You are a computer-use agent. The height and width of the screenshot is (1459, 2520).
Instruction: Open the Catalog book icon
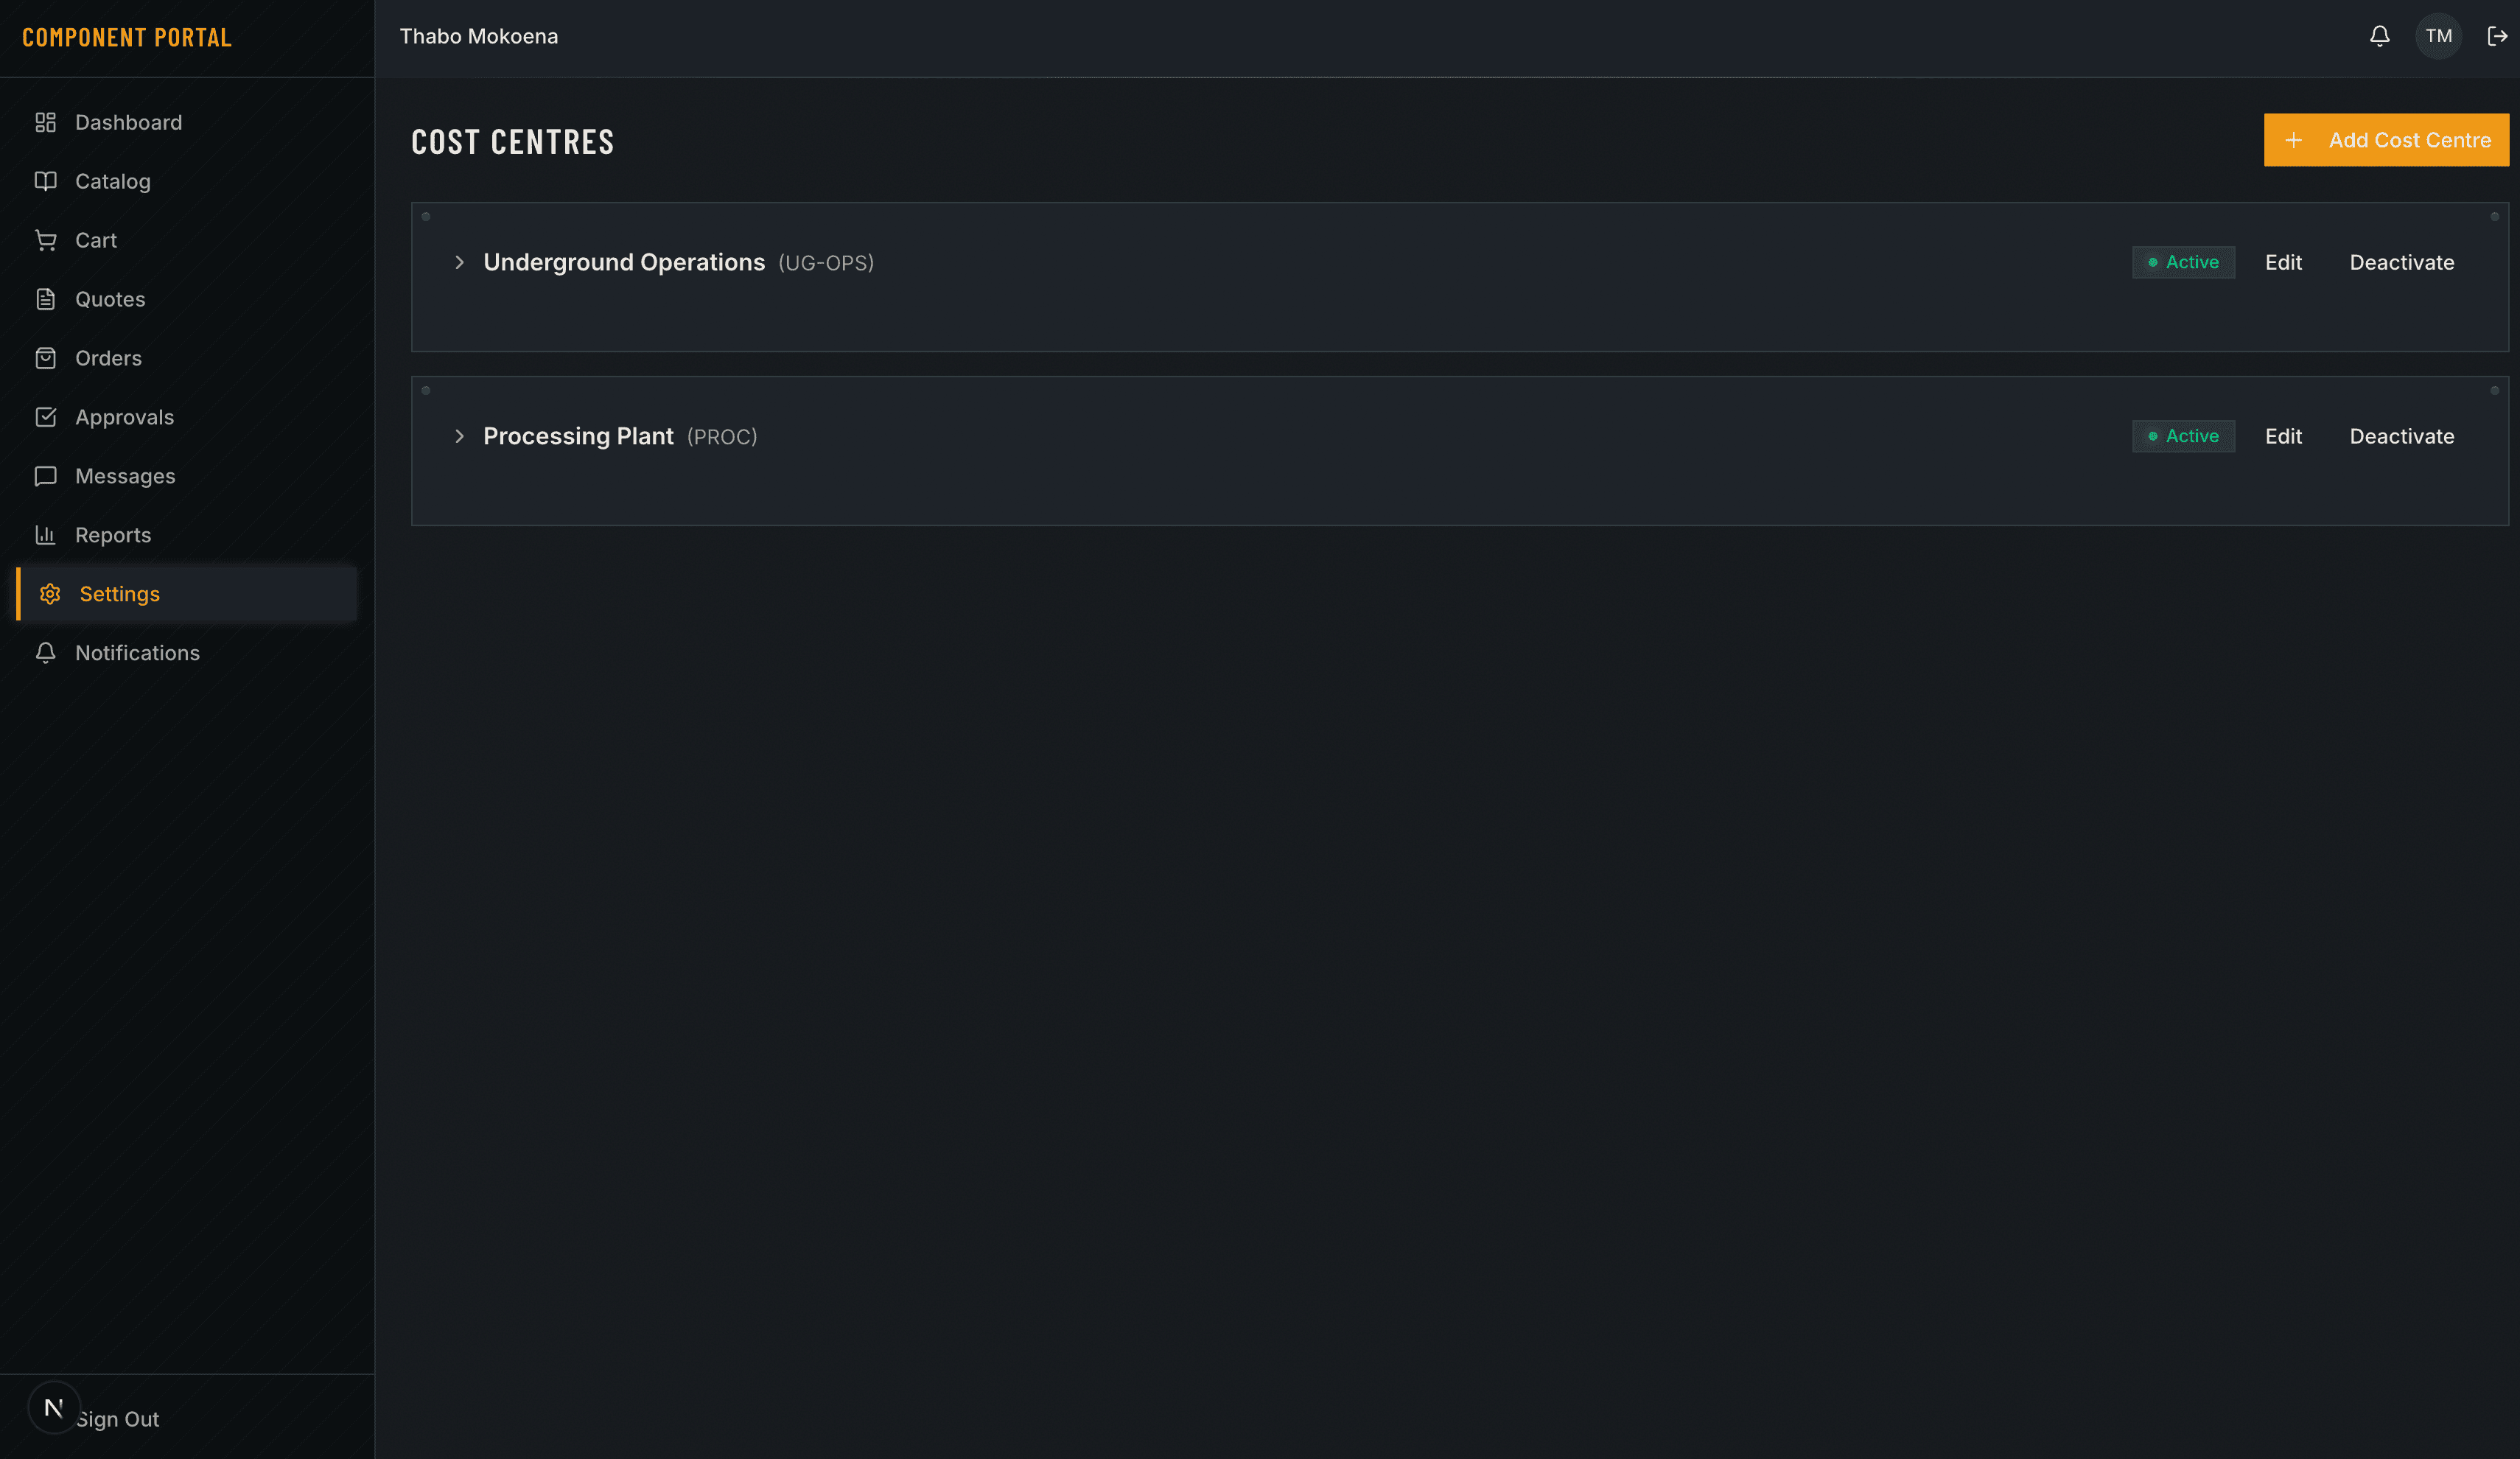46,181
